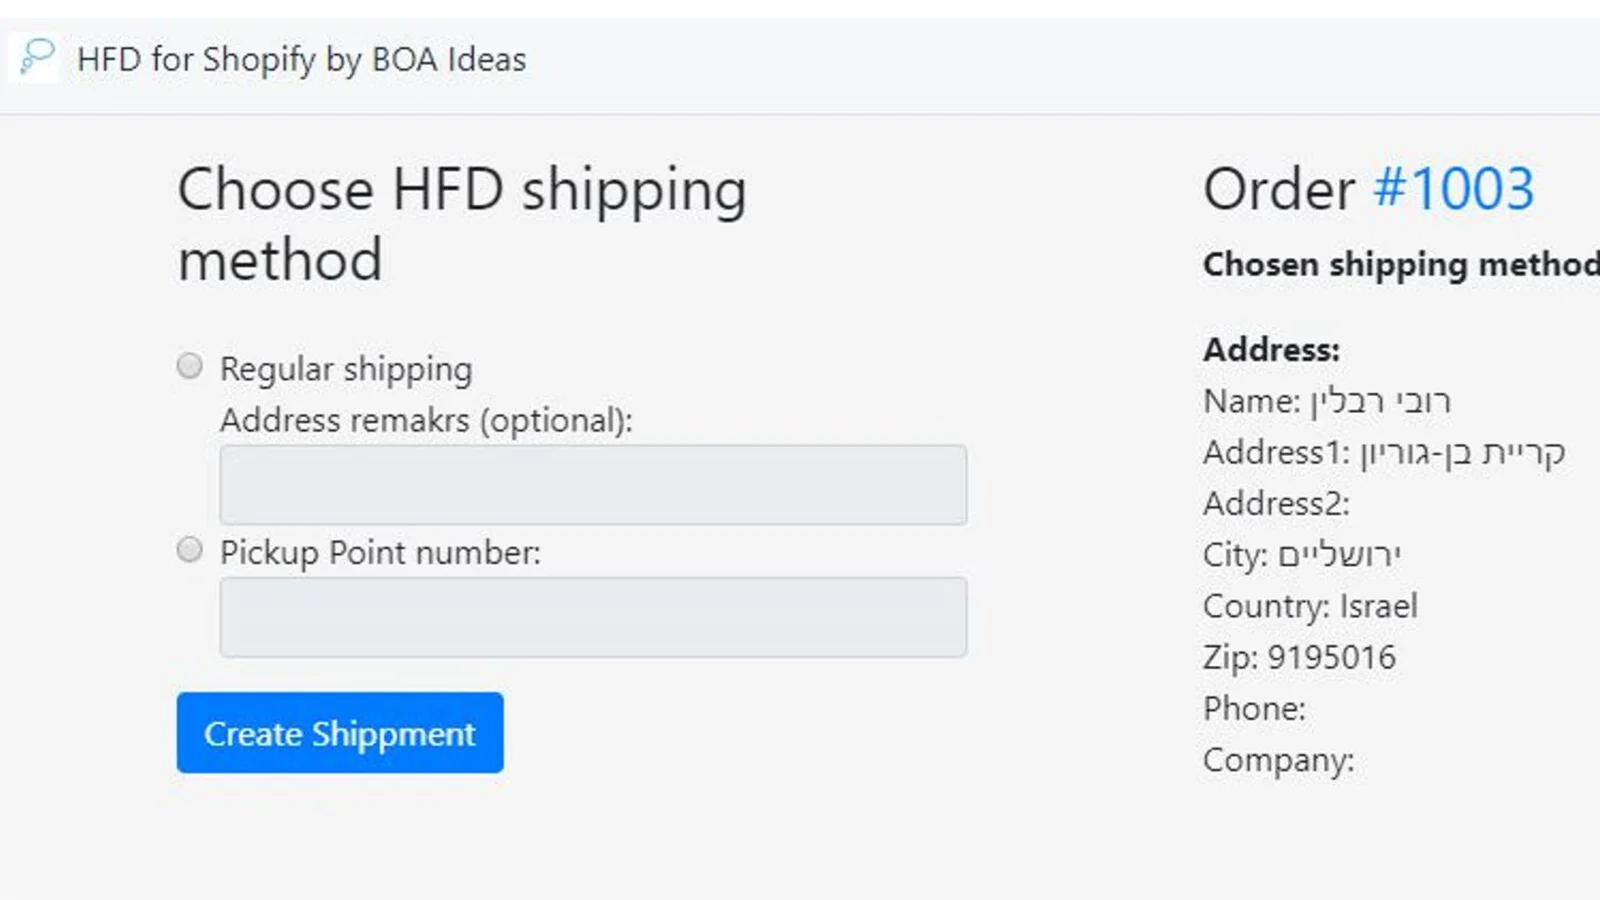Click the bold "Address:" heading
Viewport: 1600px width, 900px height.
click(1271, 350)
